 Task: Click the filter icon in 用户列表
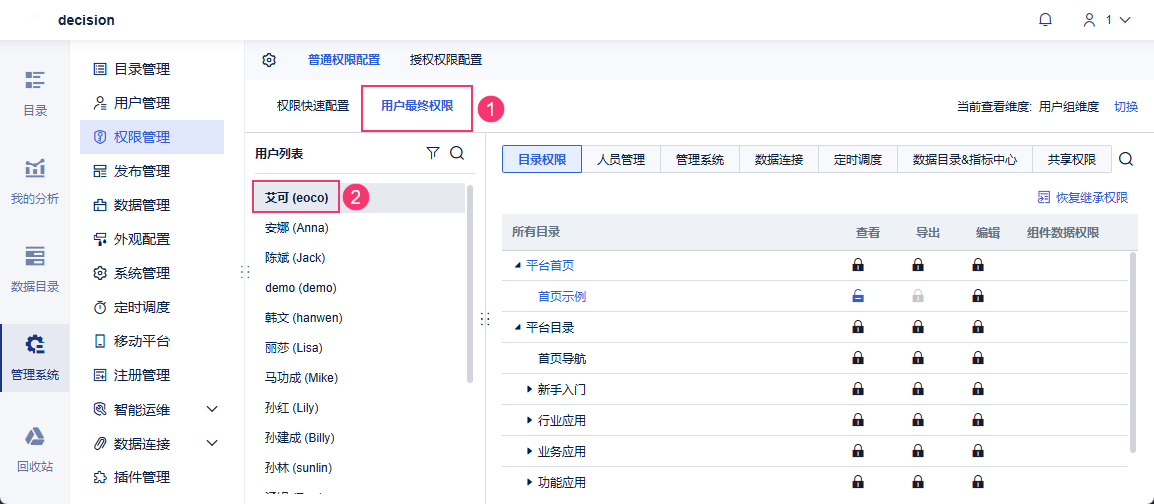click(433, 153)
